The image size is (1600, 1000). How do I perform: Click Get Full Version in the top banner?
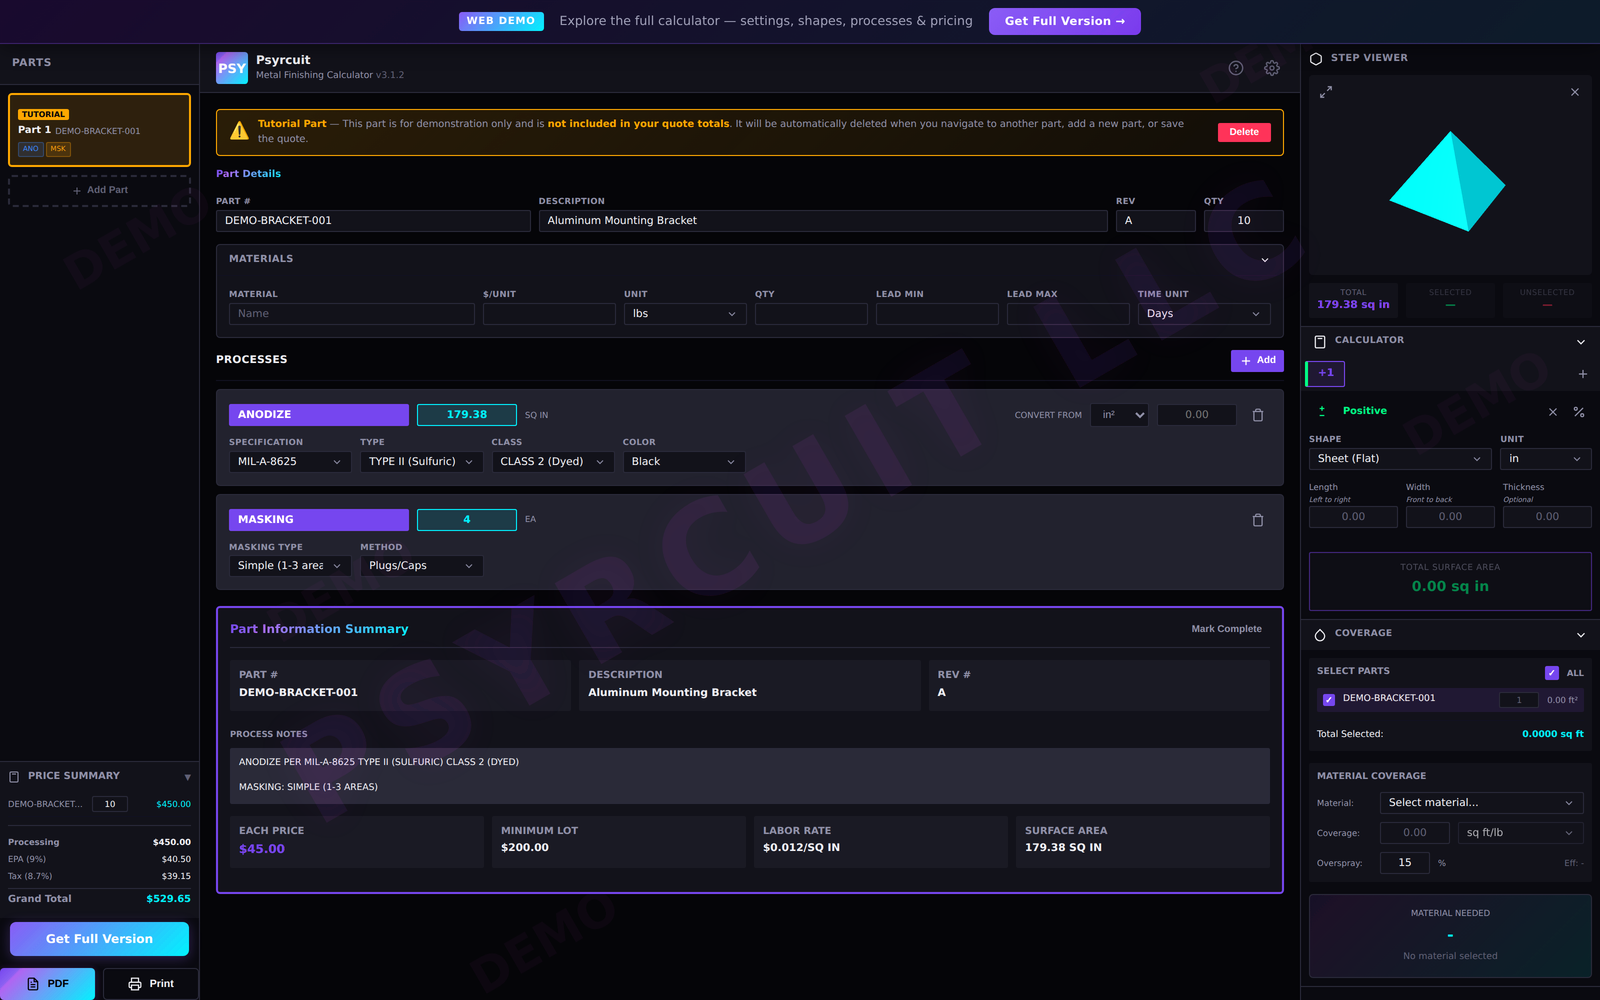point(1065,21)
